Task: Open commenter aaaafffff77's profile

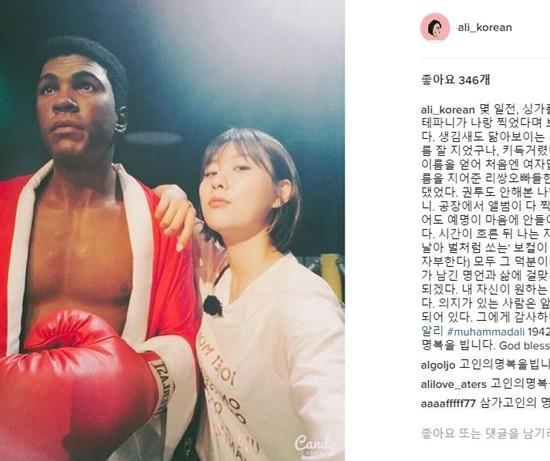Action: [448, 403]
